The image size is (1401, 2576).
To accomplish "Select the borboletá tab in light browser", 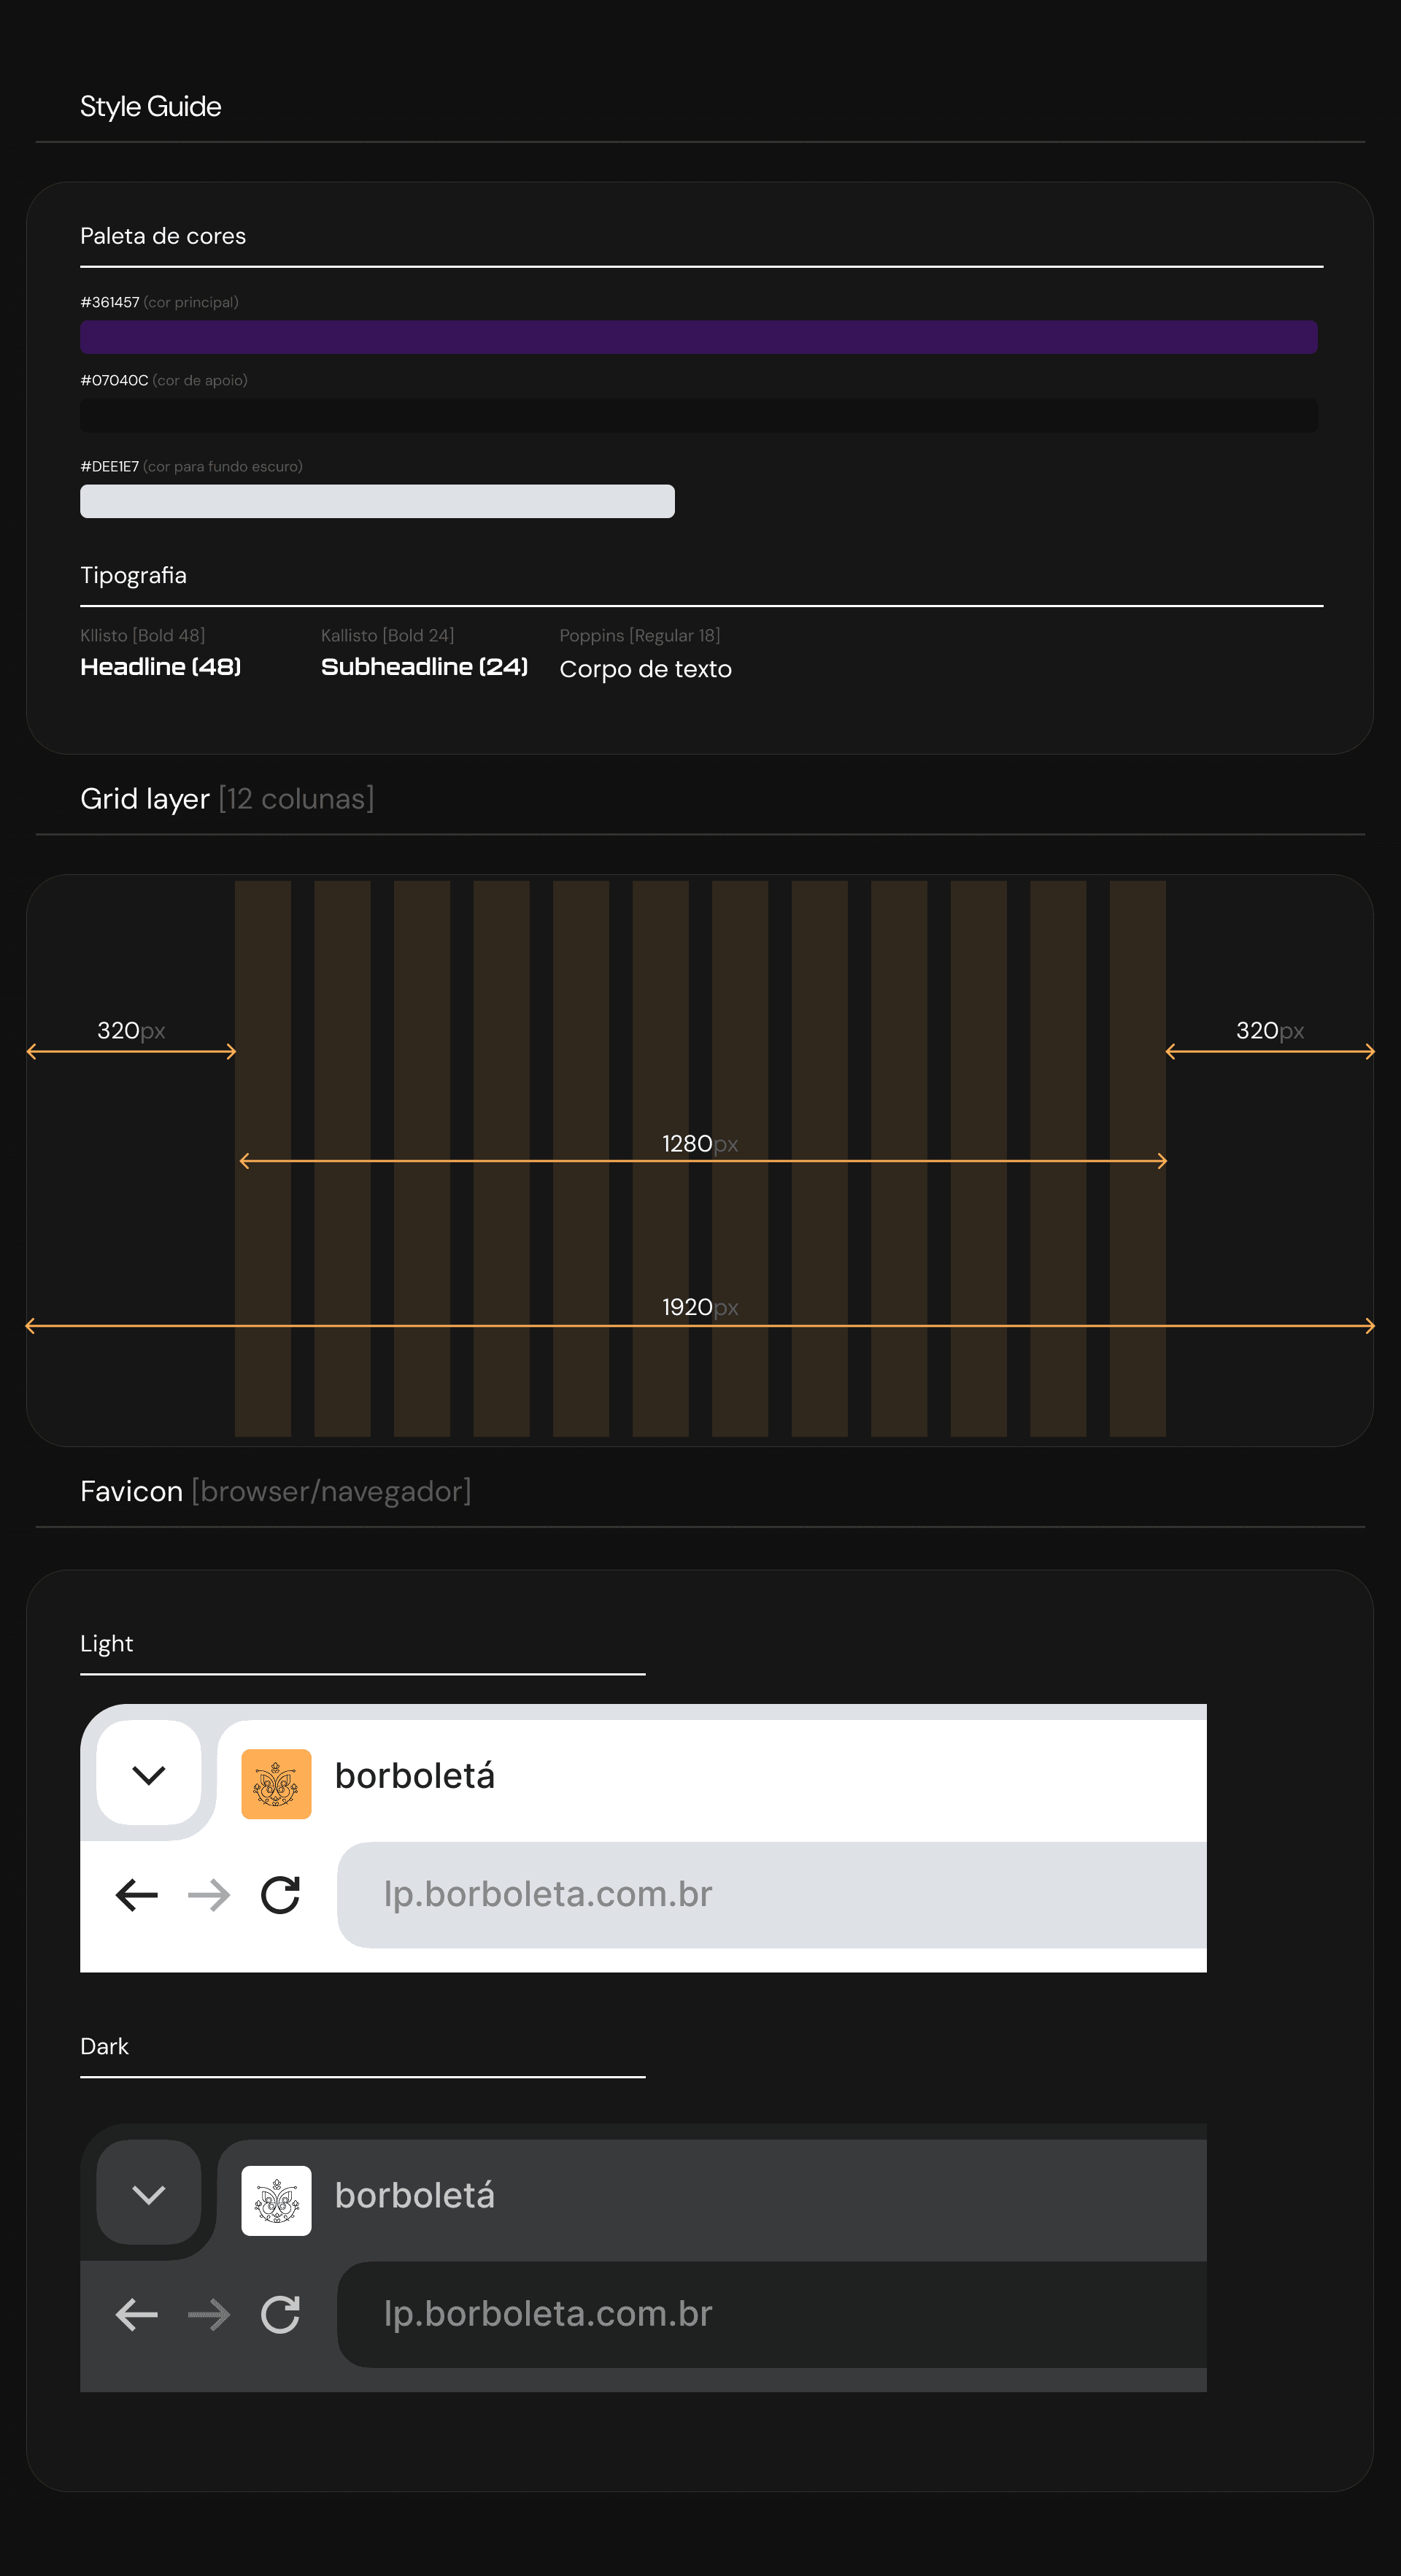I will click(712, 1780).
